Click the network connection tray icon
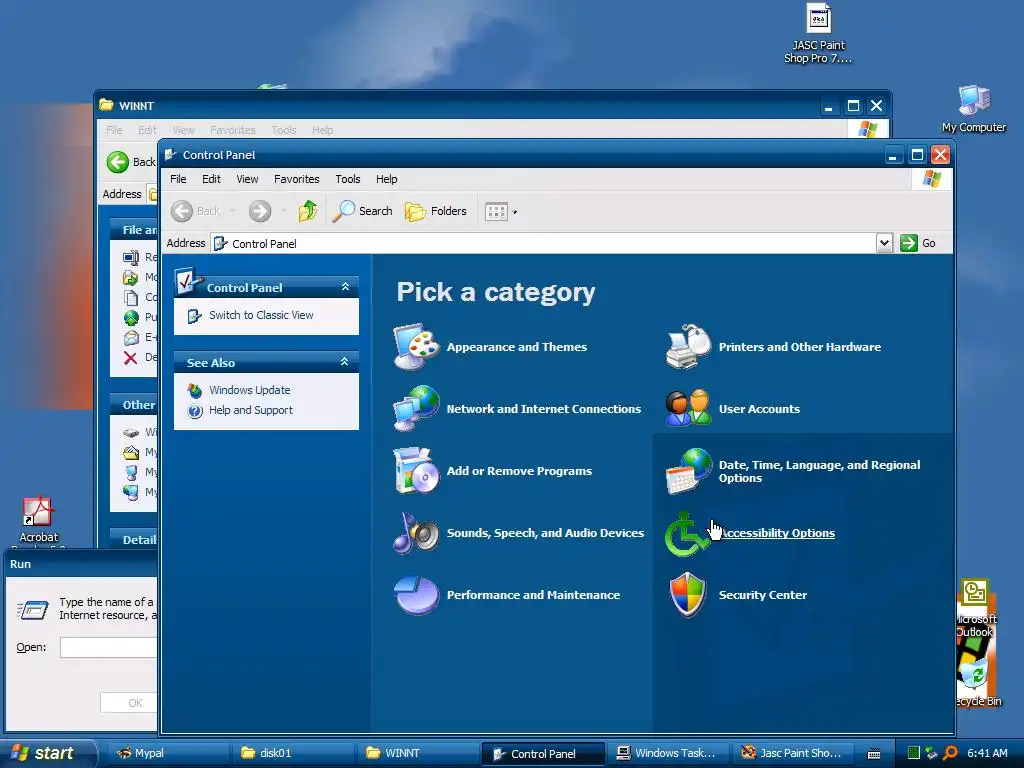 coord(931,753)
